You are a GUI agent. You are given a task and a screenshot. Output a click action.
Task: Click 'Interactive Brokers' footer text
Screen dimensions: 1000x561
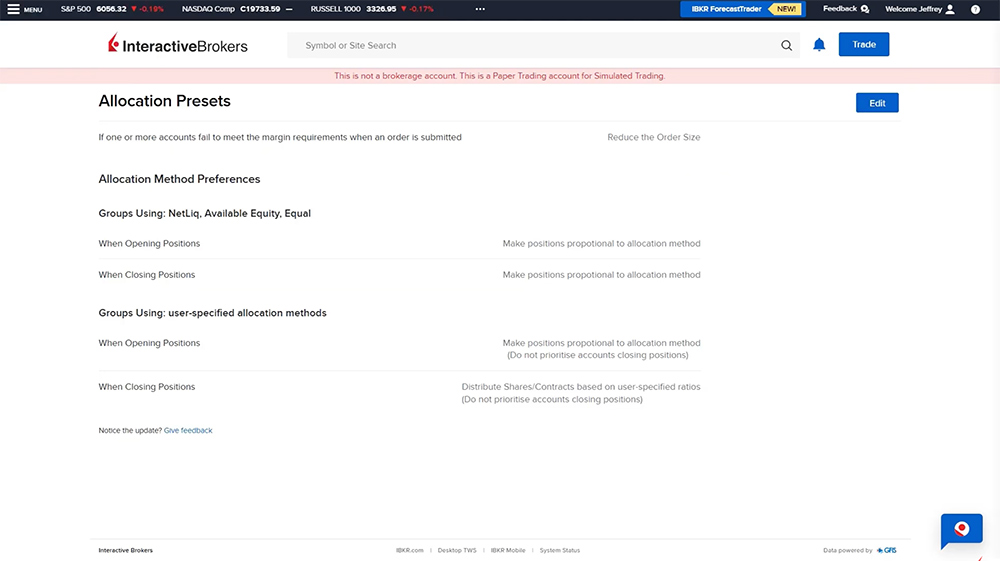126,550
